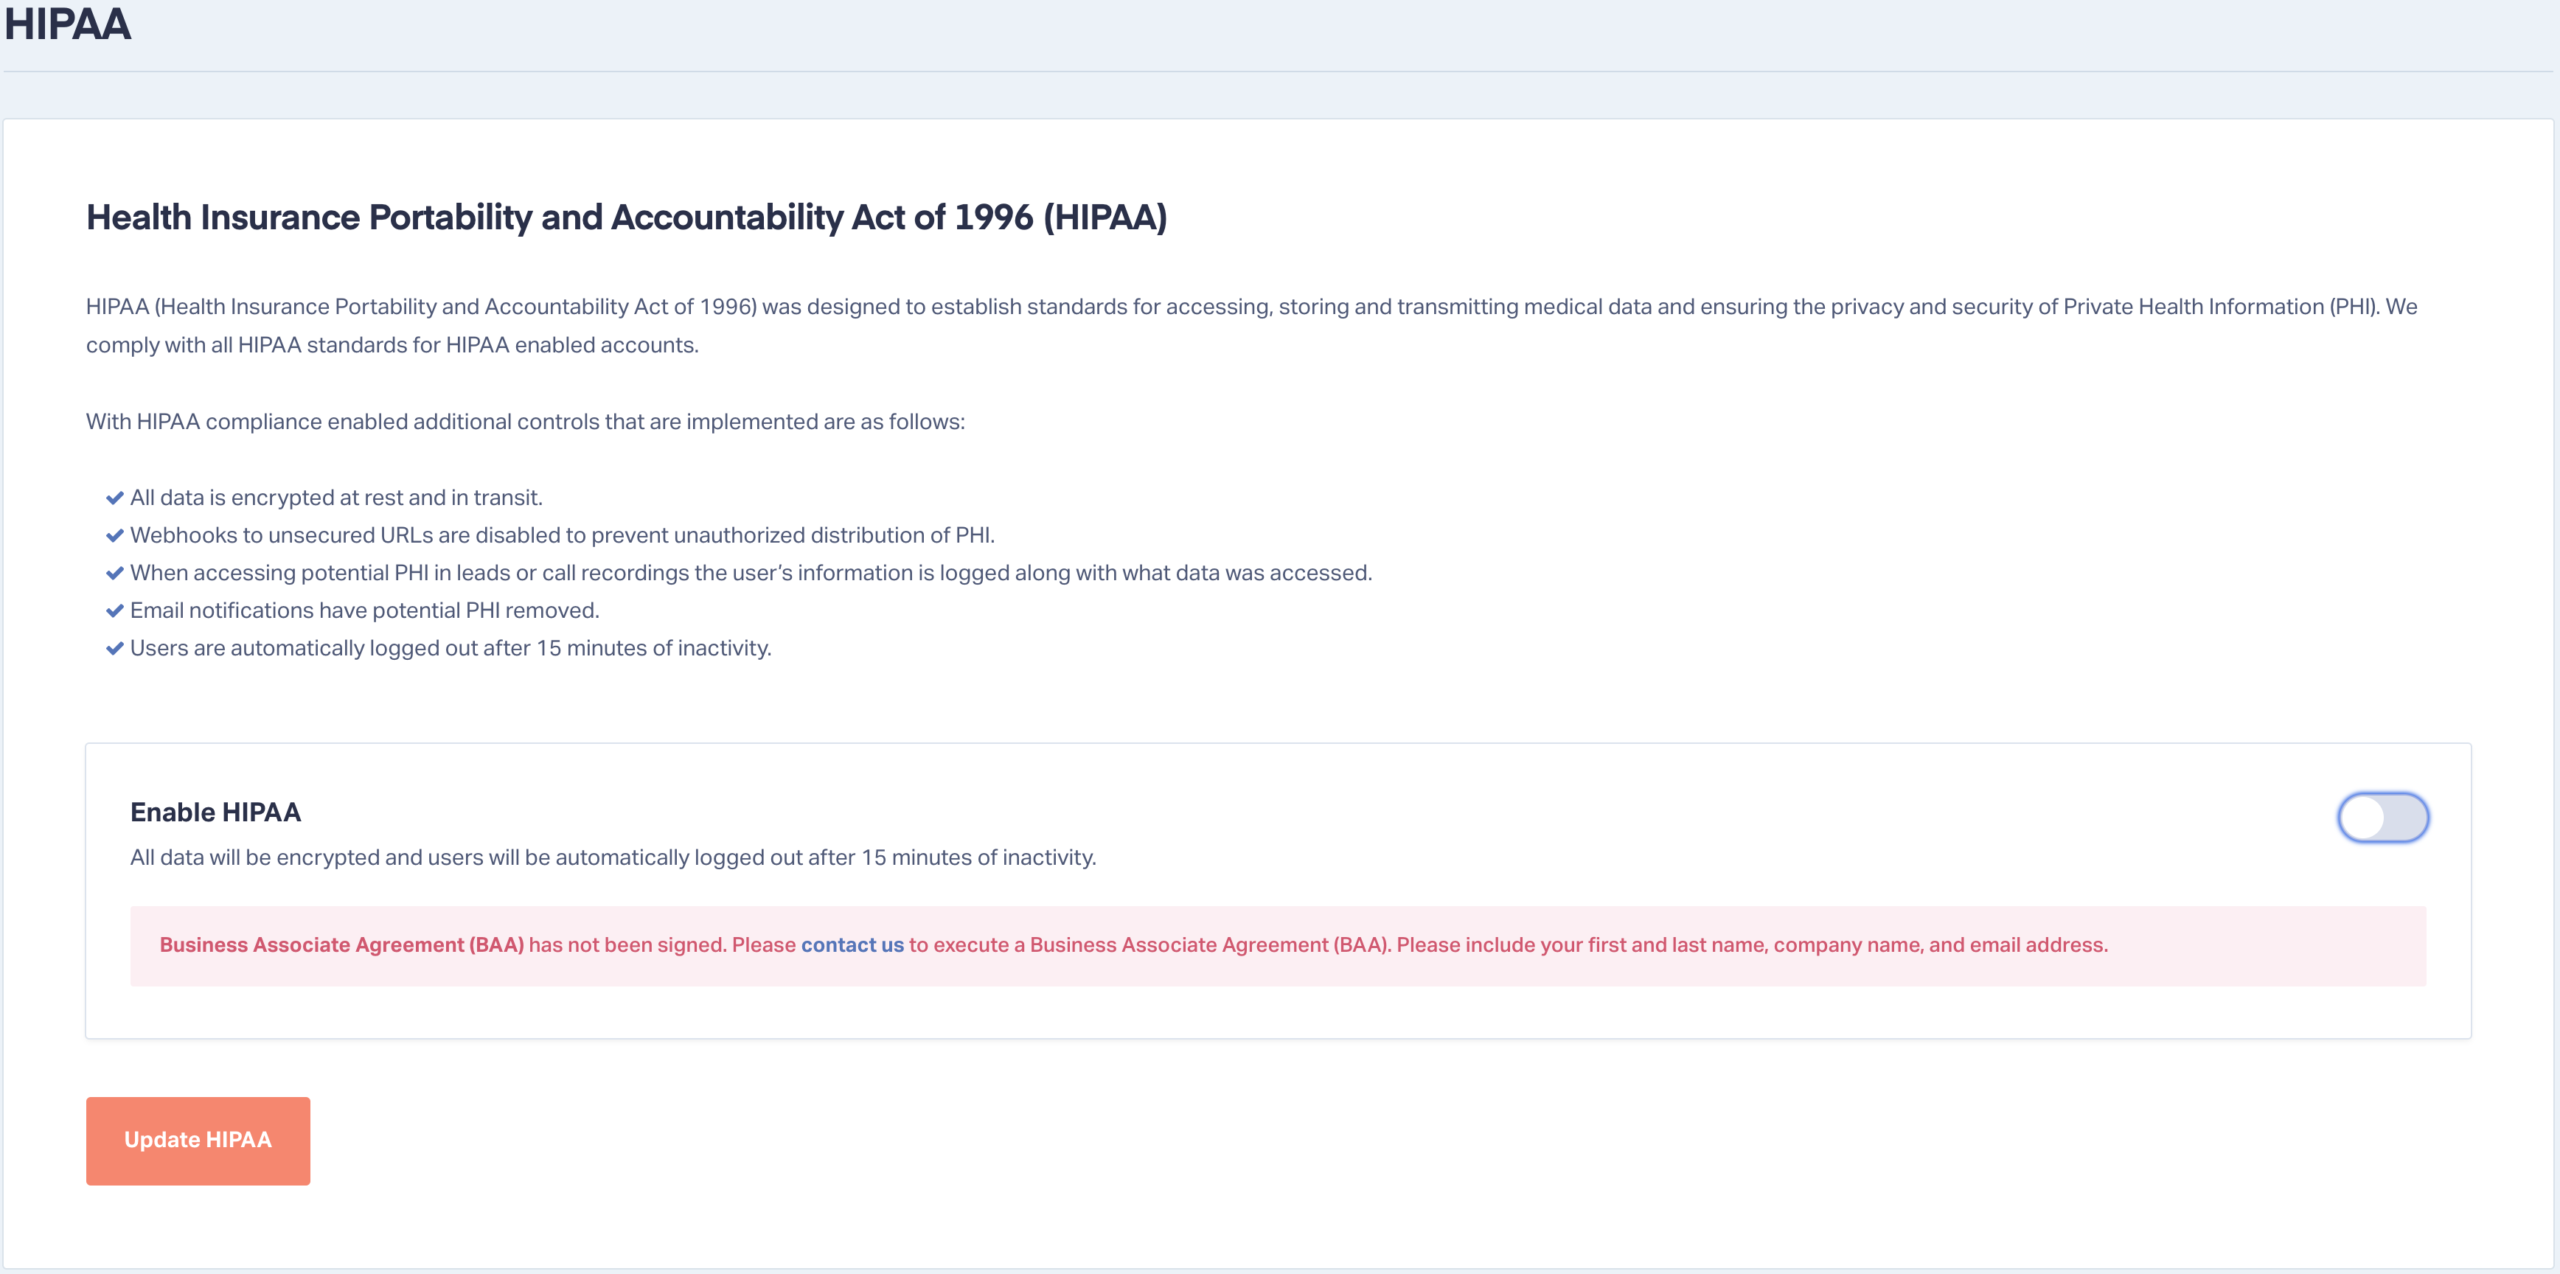Click the list item about users being logged out
Viewport: 2560px width, 1274px height.
point(450,647)
